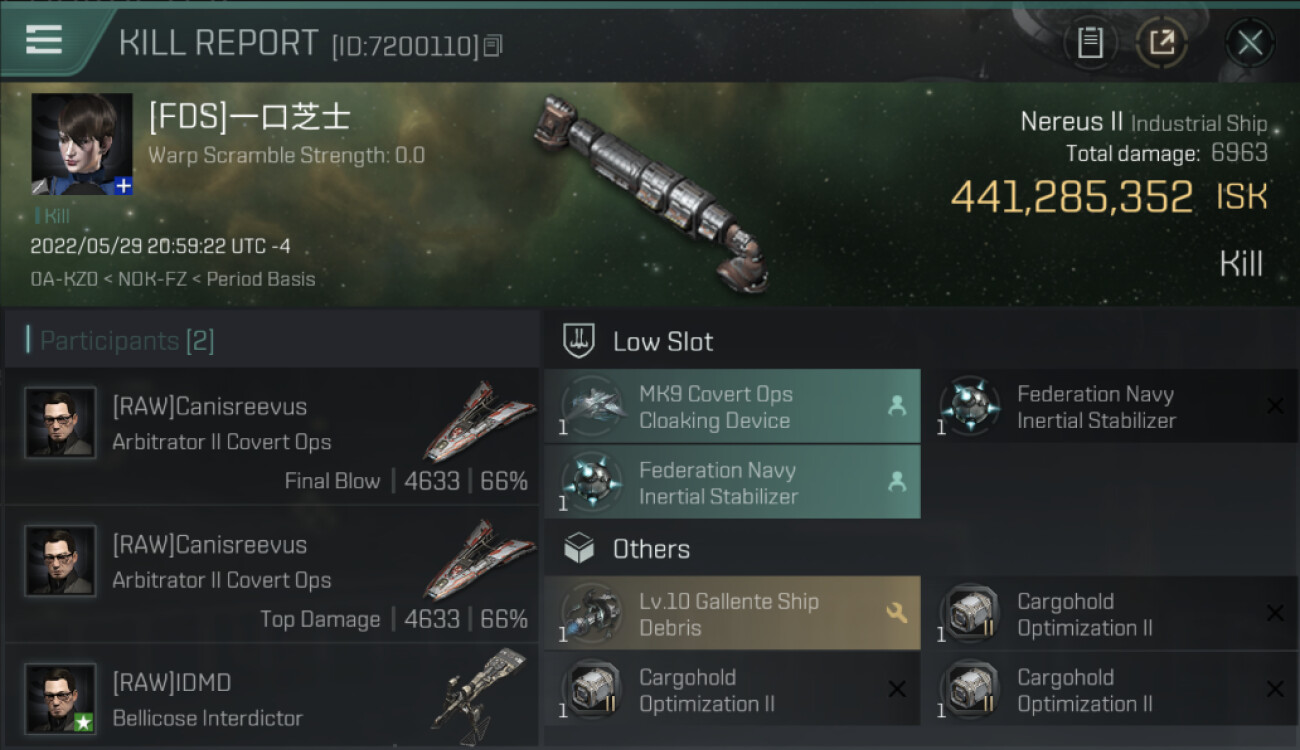
Task: Open the hamburger menu icon
Action: [44, 40]
